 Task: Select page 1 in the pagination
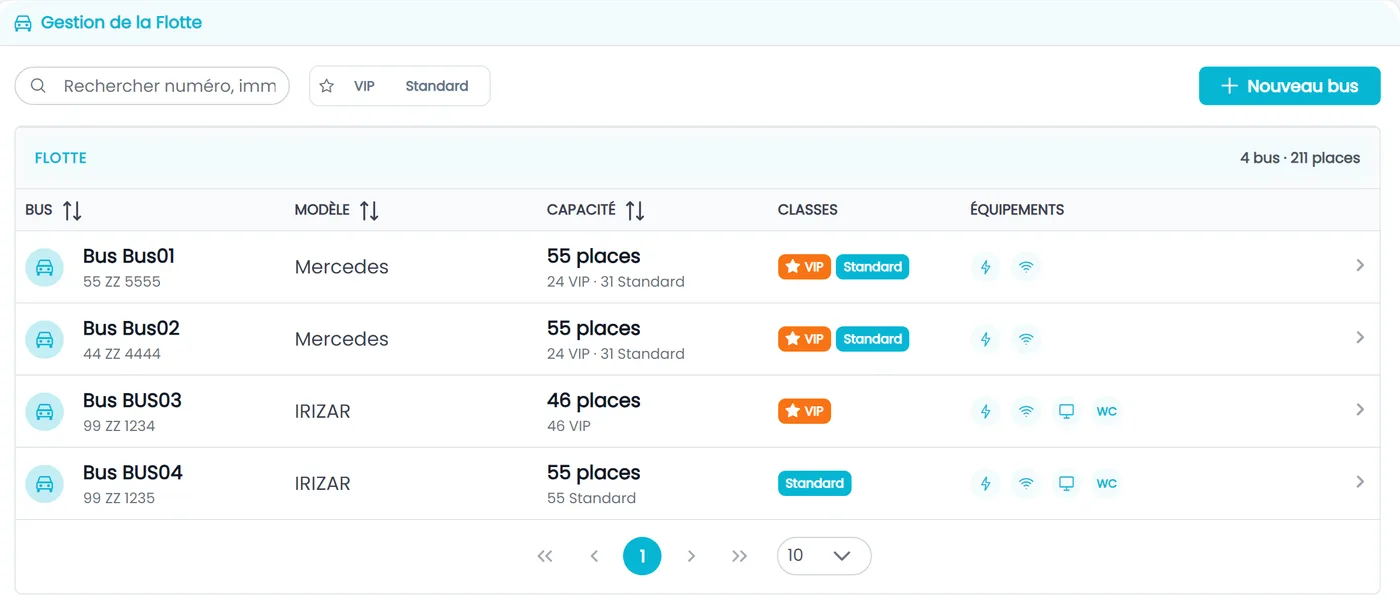pyautogui.click(x=642, y=556)
